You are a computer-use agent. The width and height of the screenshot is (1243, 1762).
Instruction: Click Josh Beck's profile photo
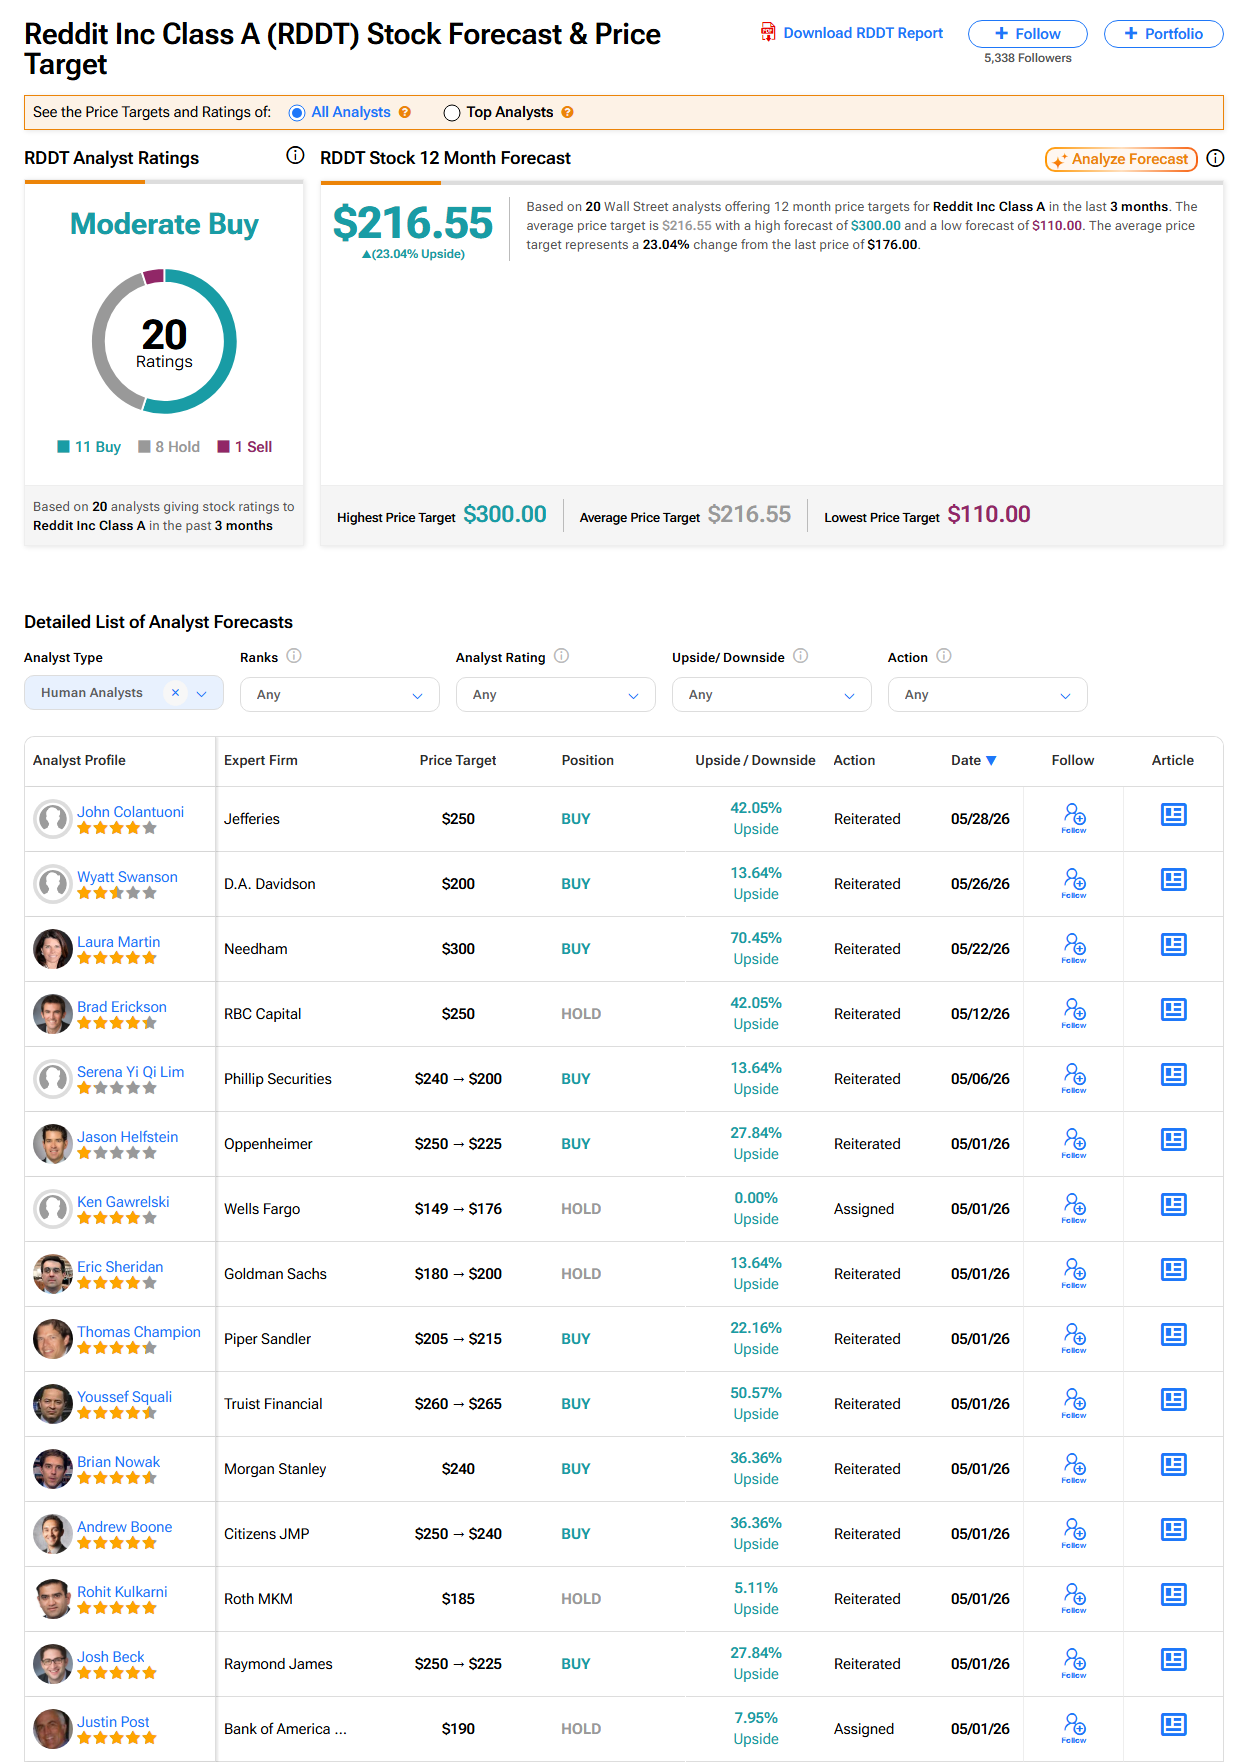tap(53, 1664)
